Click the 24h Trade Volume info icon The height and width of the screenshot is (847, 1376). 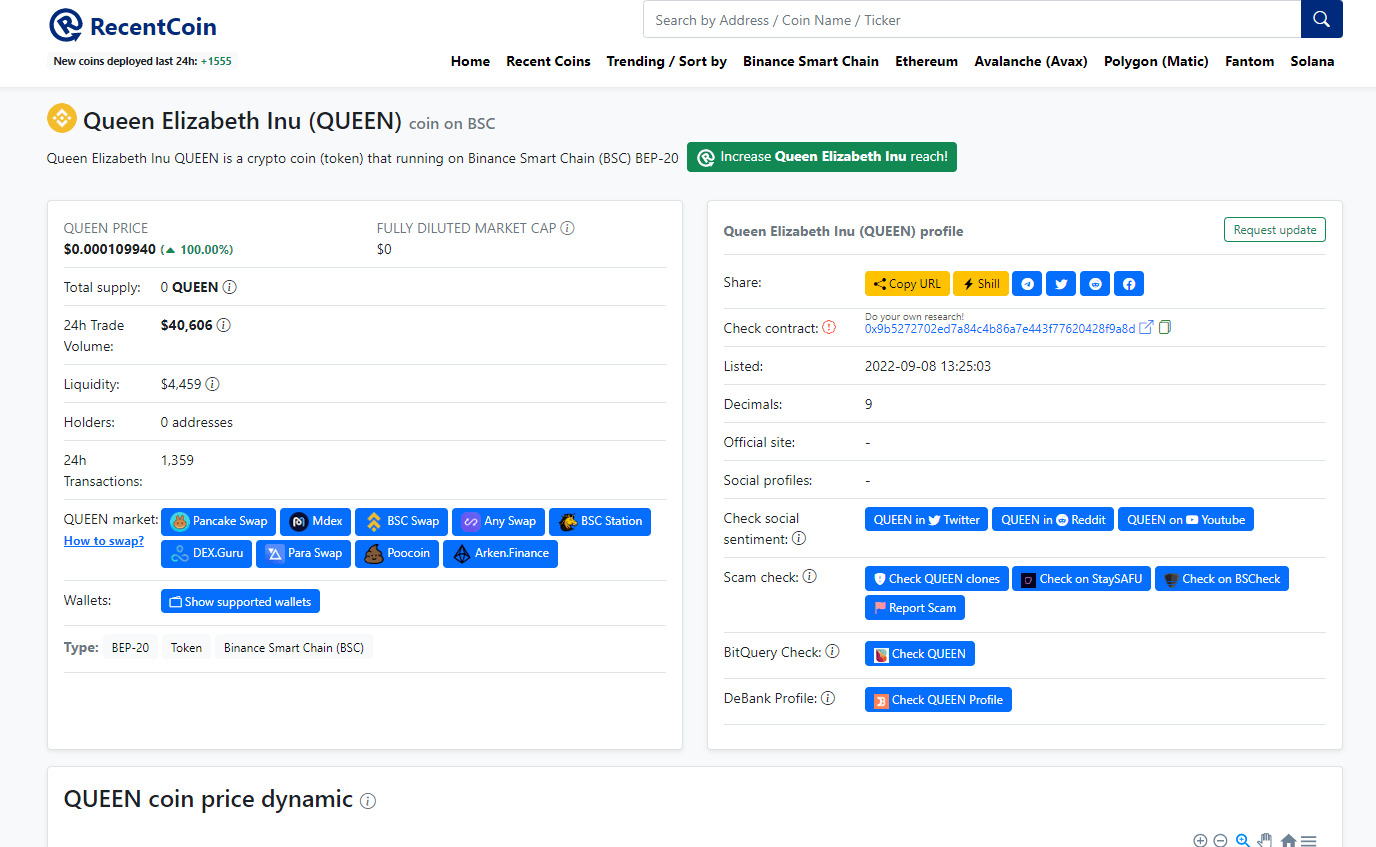click(x=224, y=325)
